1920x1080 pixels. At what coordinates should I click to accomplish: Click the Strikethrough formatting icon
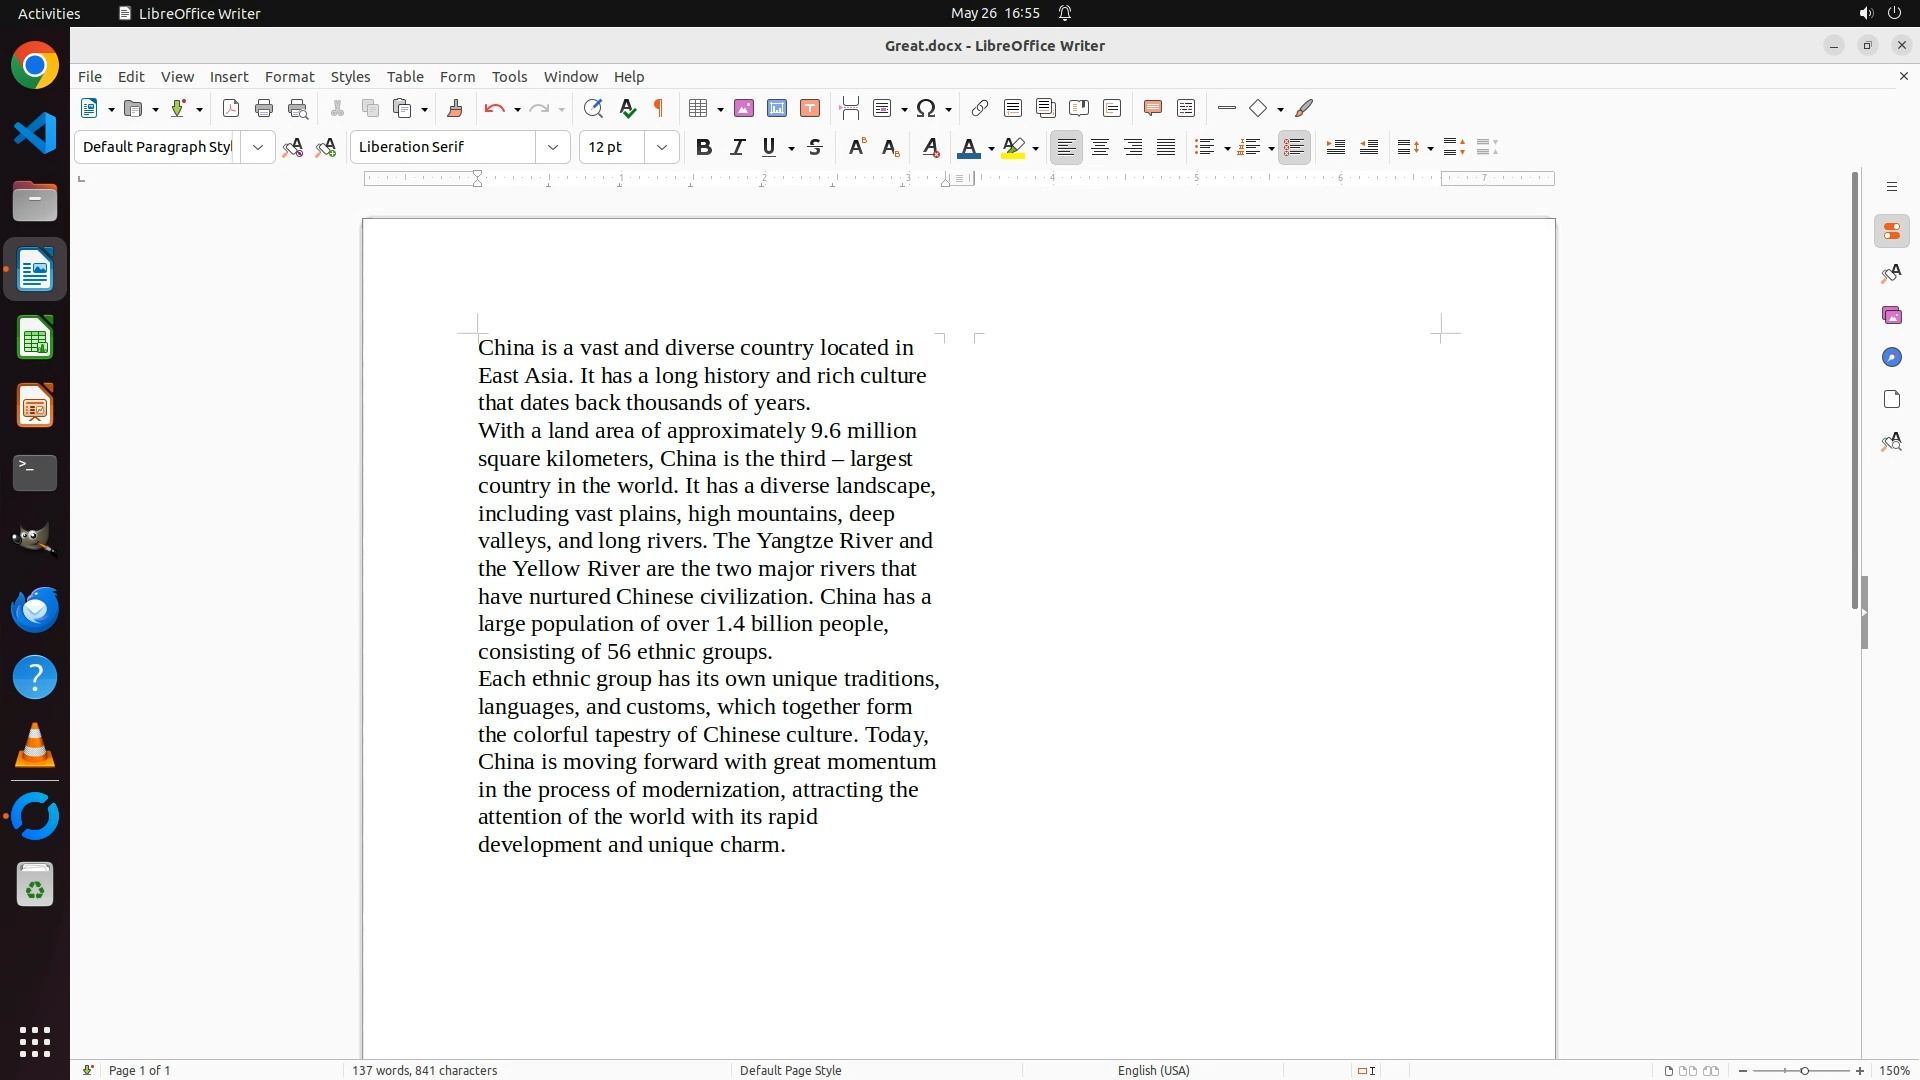[815, 147]
